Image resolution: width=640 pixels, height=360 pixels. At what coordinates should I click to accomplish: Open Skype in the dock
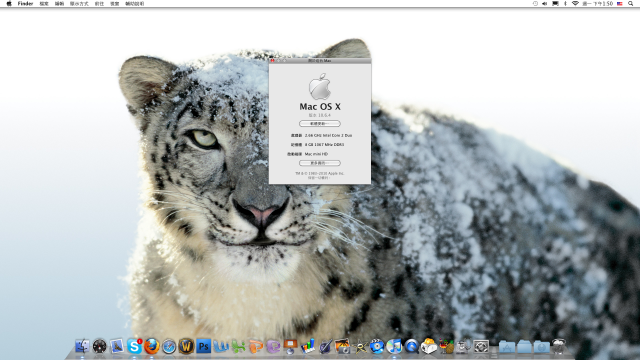point(134,346)
